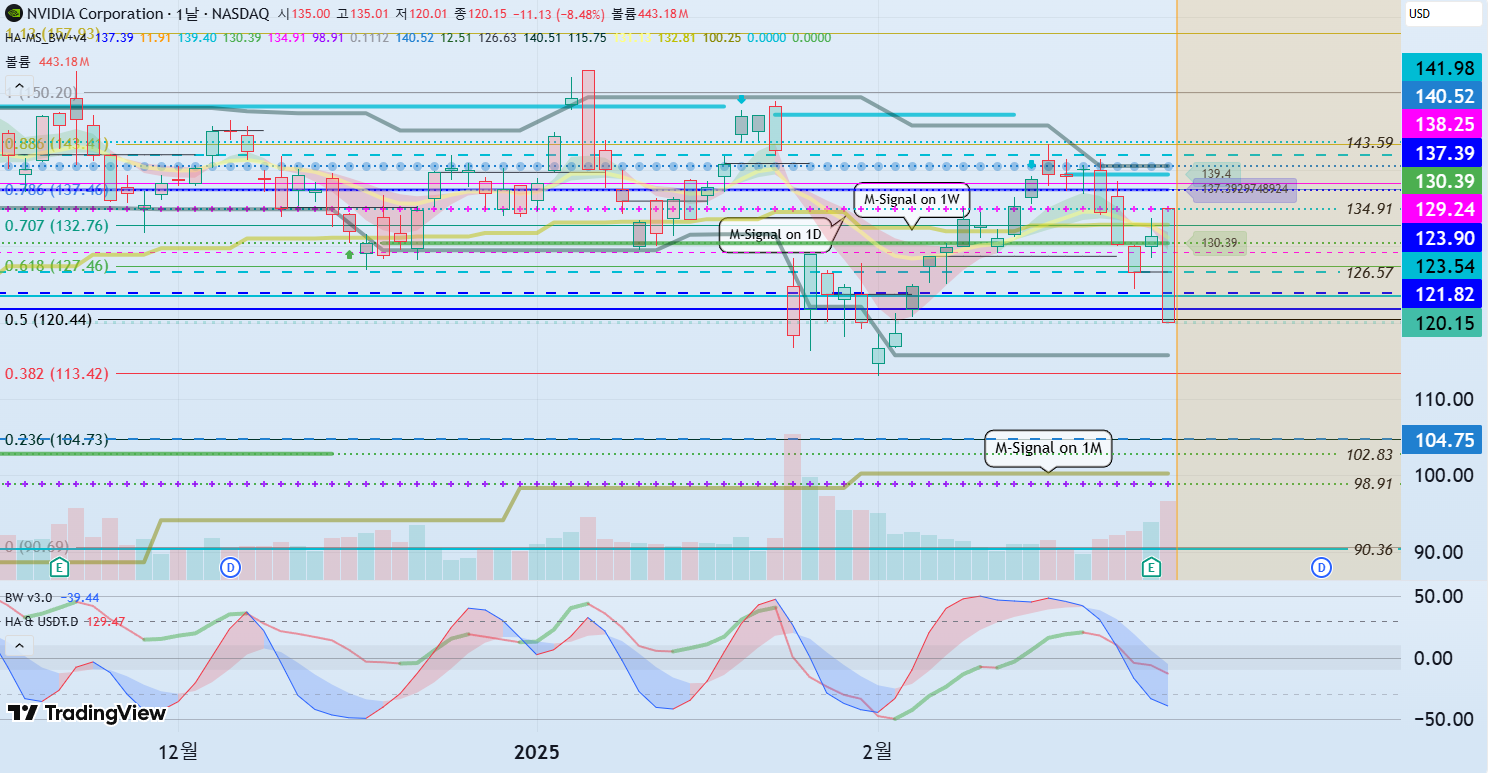Viewport: 1489px width, 773px height.
Task: Click the 143.59 line value label
Action: 1370,143
